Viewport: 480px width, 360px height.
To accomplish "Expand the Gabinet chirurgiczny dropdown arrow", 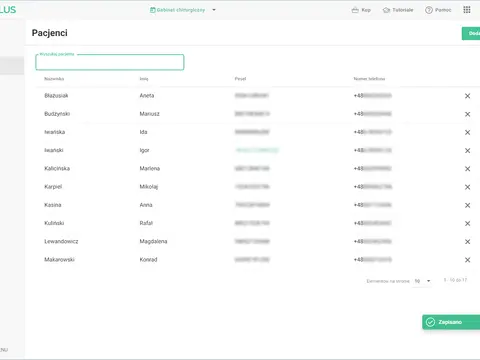I will point(214,10).
